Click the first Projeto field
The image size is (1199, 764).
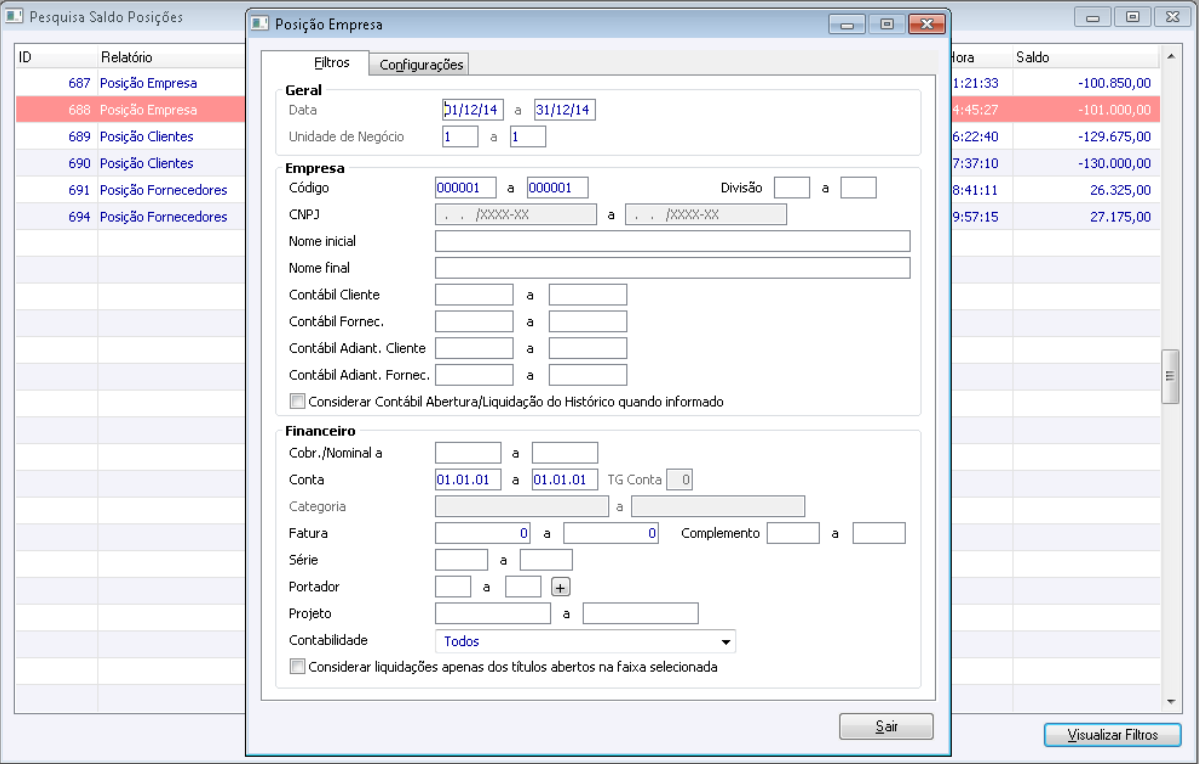coord(492,614)
